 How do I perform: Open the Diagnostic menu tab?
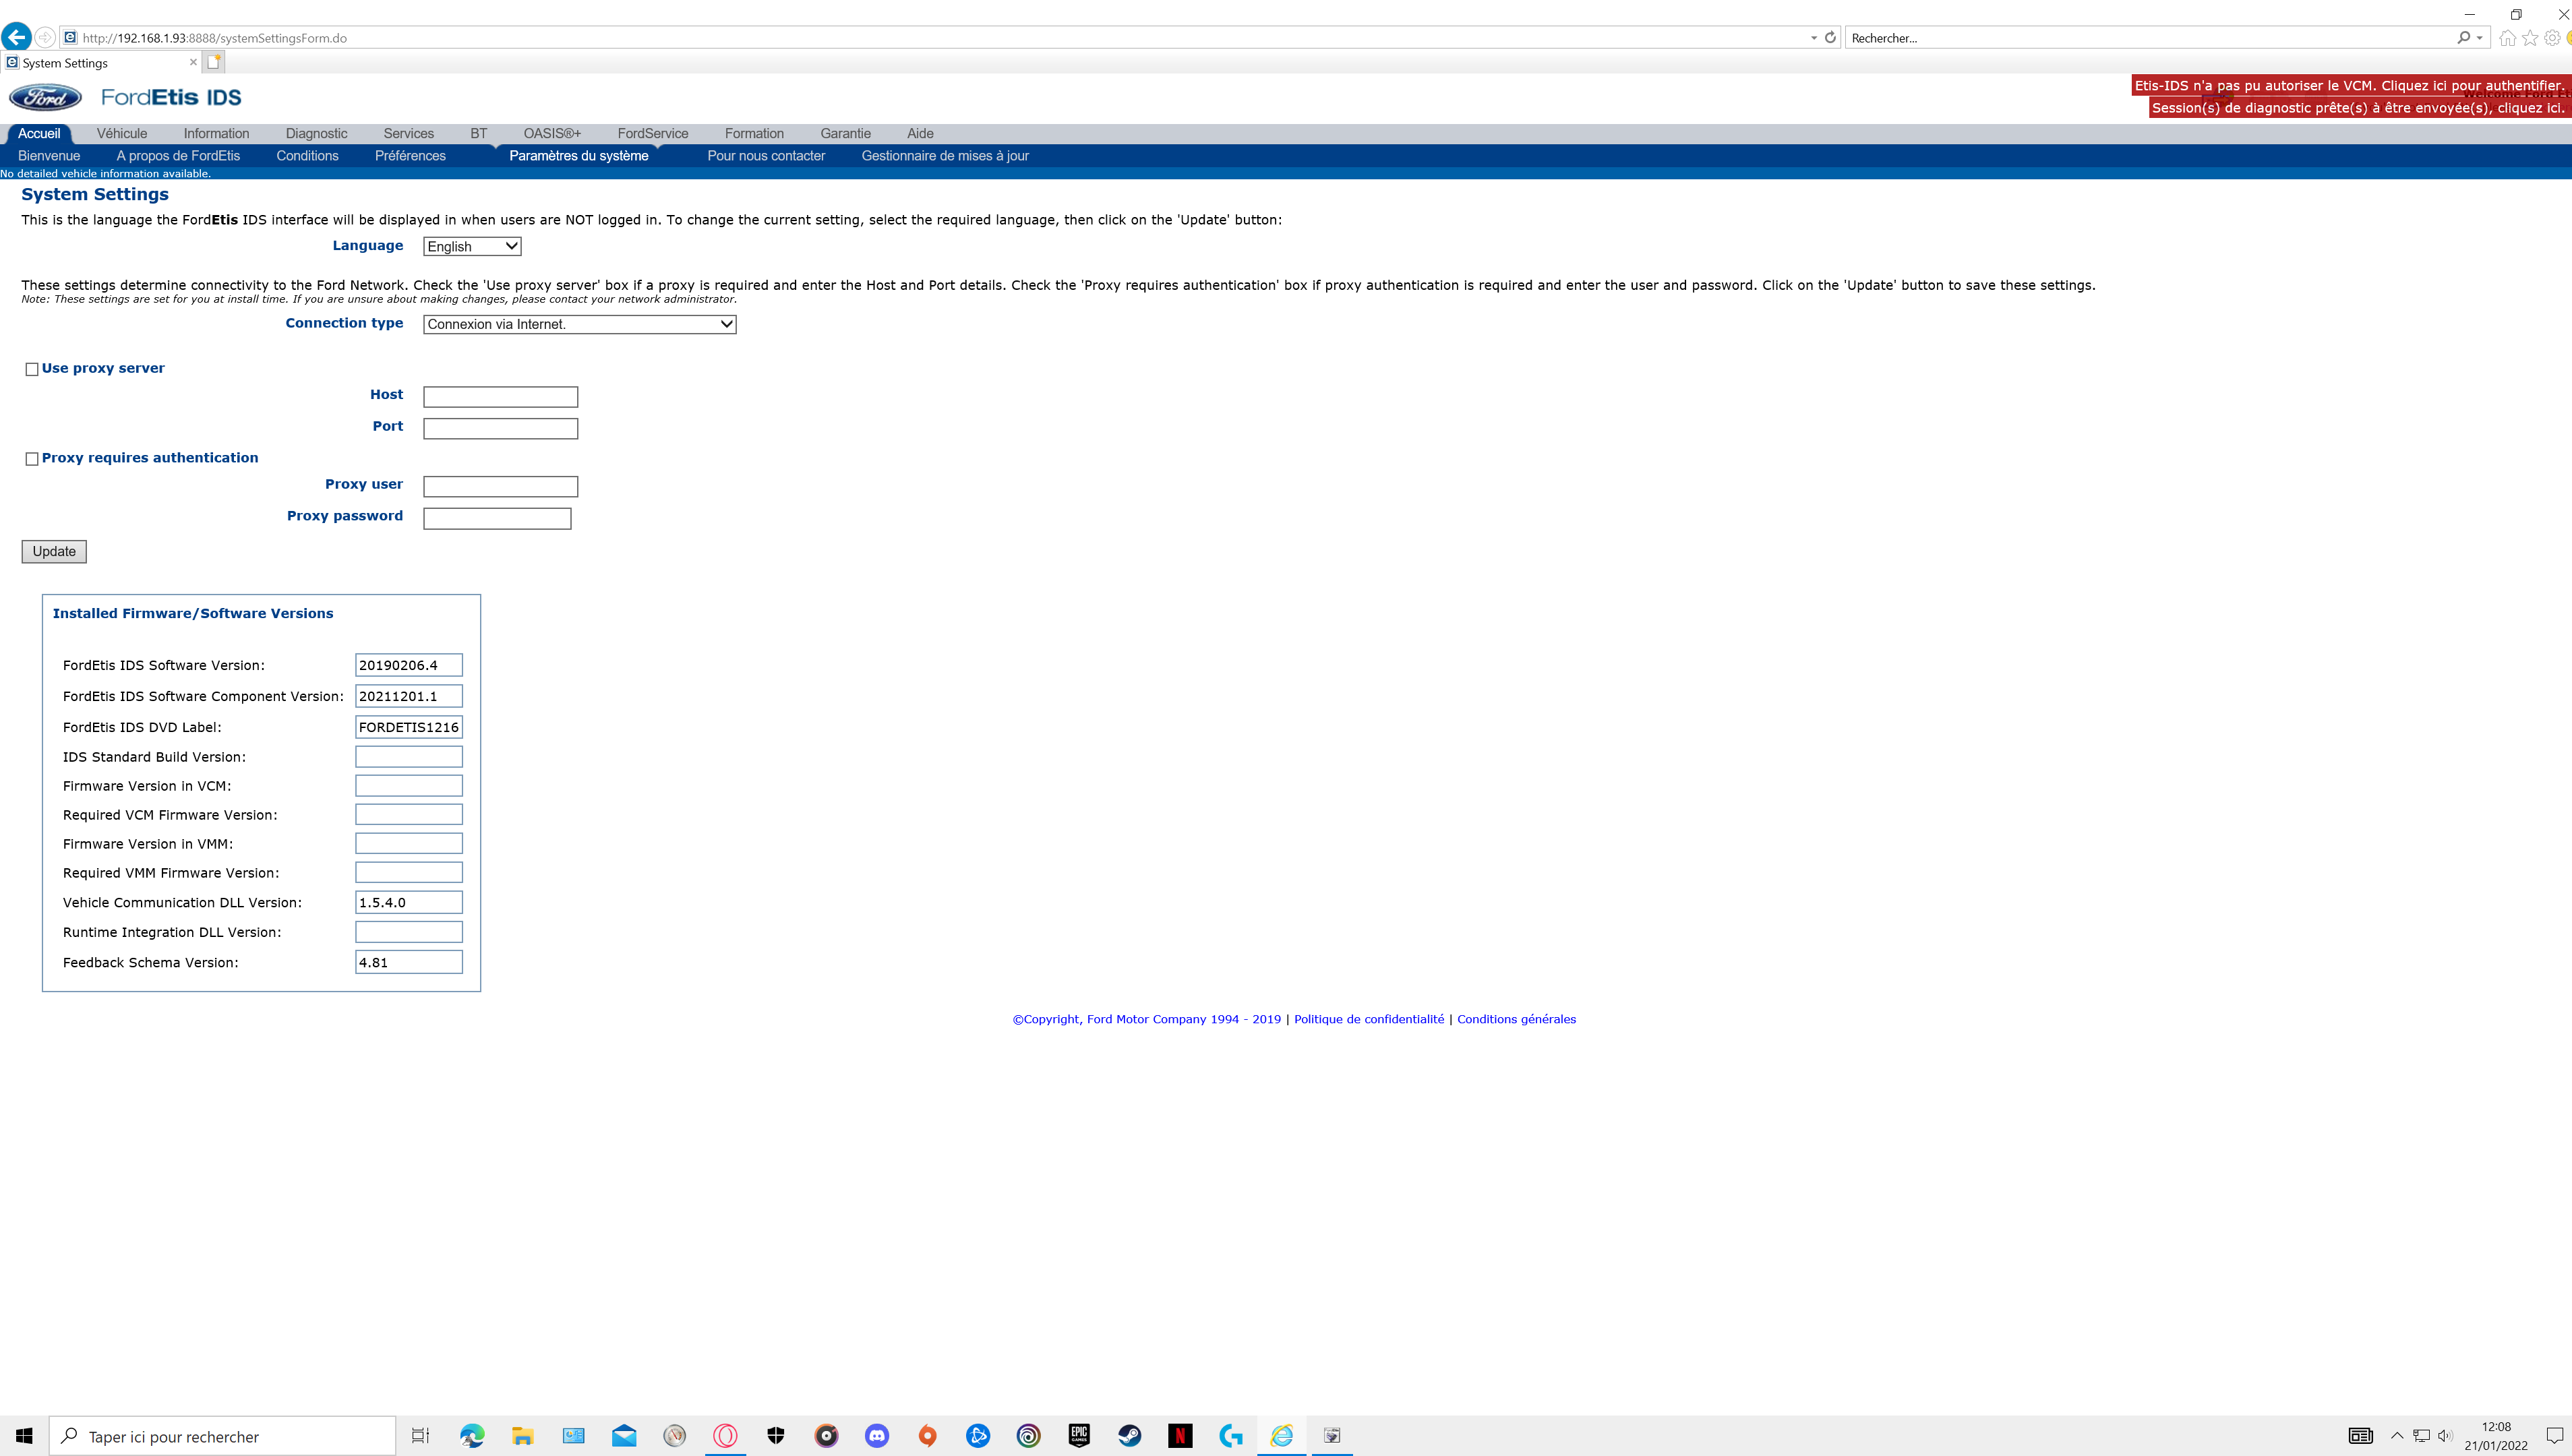tap(316, 133)
